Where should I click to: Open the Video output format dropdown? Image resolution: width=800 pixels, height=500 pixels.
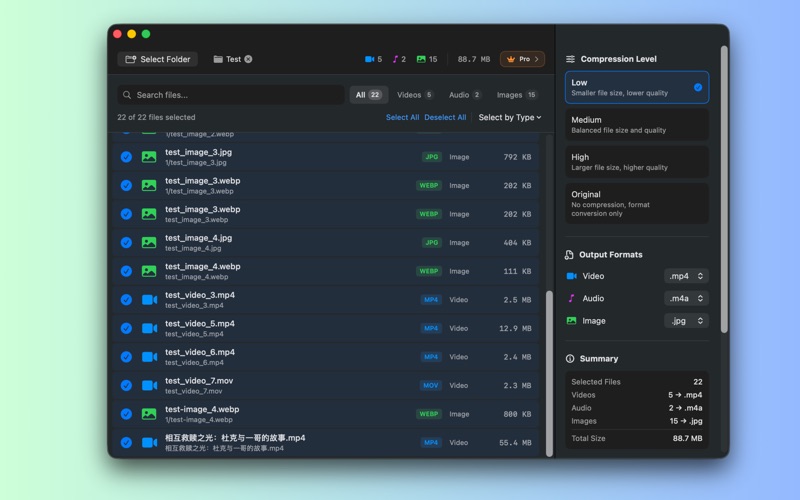pyautogui.click(x=686, y=276)
